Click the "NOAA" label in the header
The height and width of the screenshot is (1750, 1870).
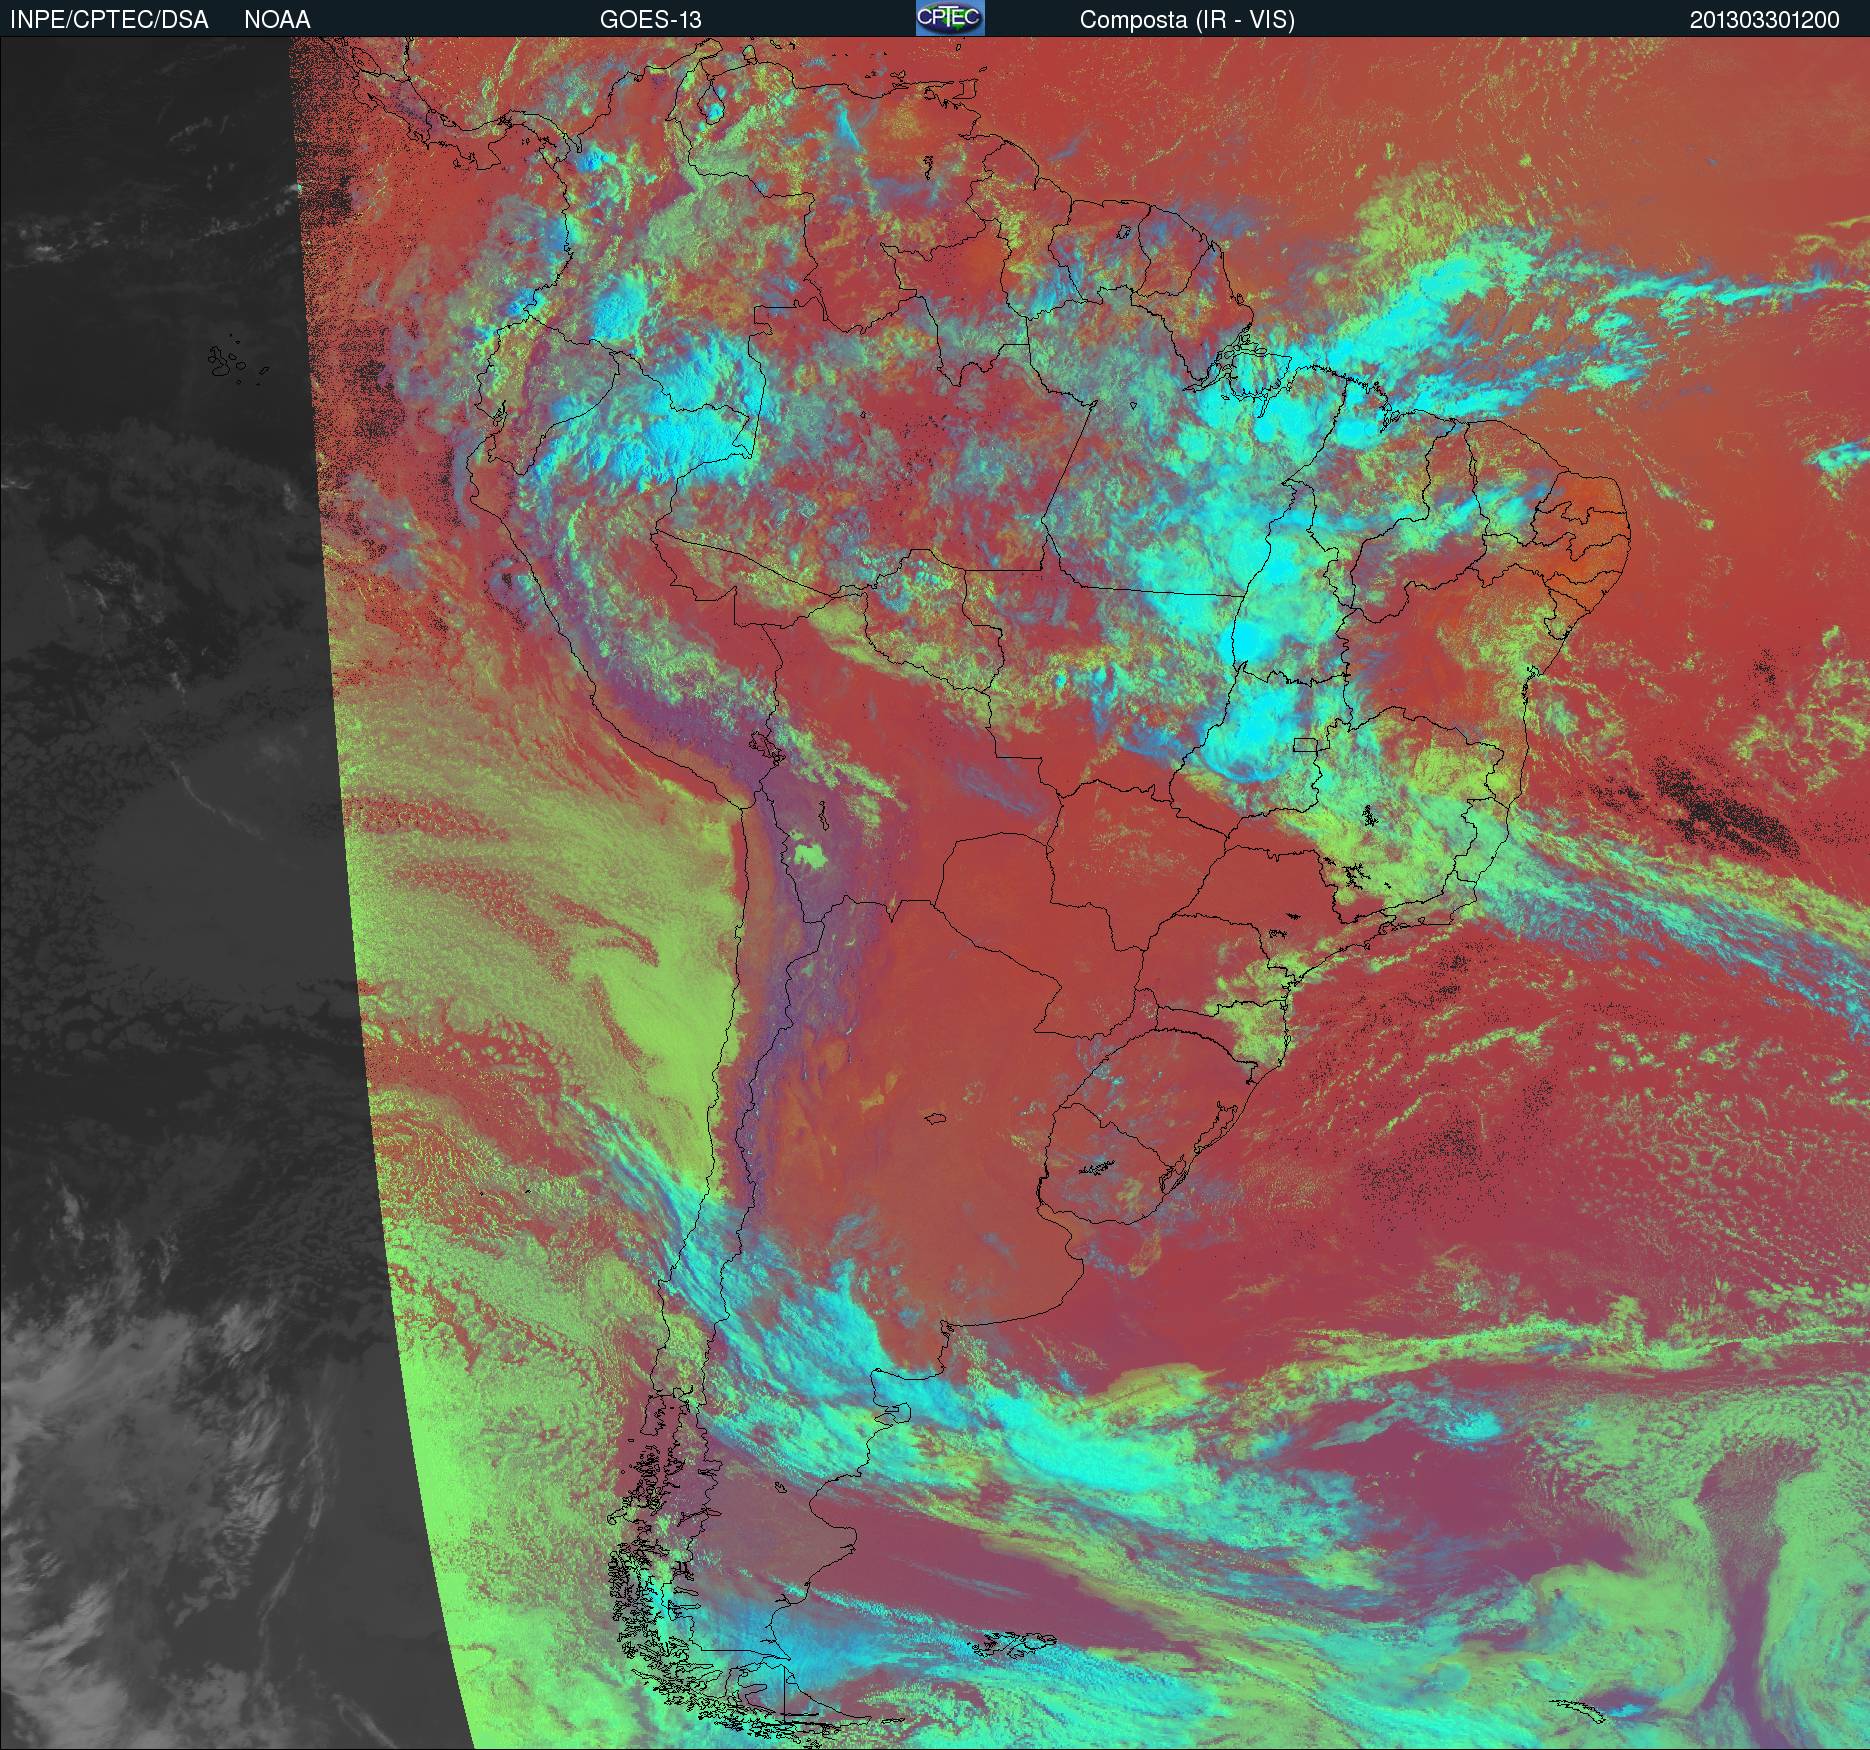point(277,20)
